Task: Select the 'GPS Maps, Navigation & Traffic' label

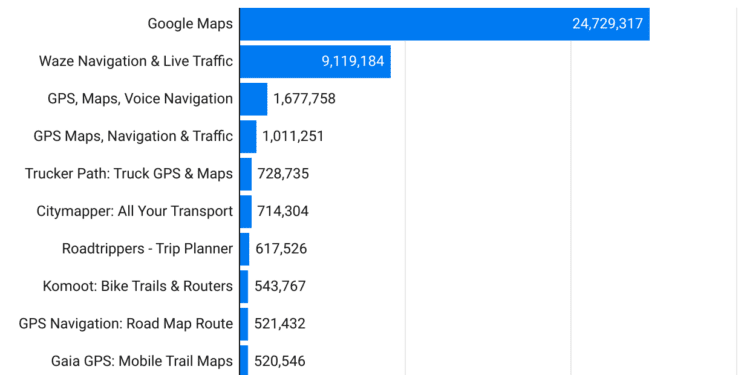Action: (x=133, y=136)
